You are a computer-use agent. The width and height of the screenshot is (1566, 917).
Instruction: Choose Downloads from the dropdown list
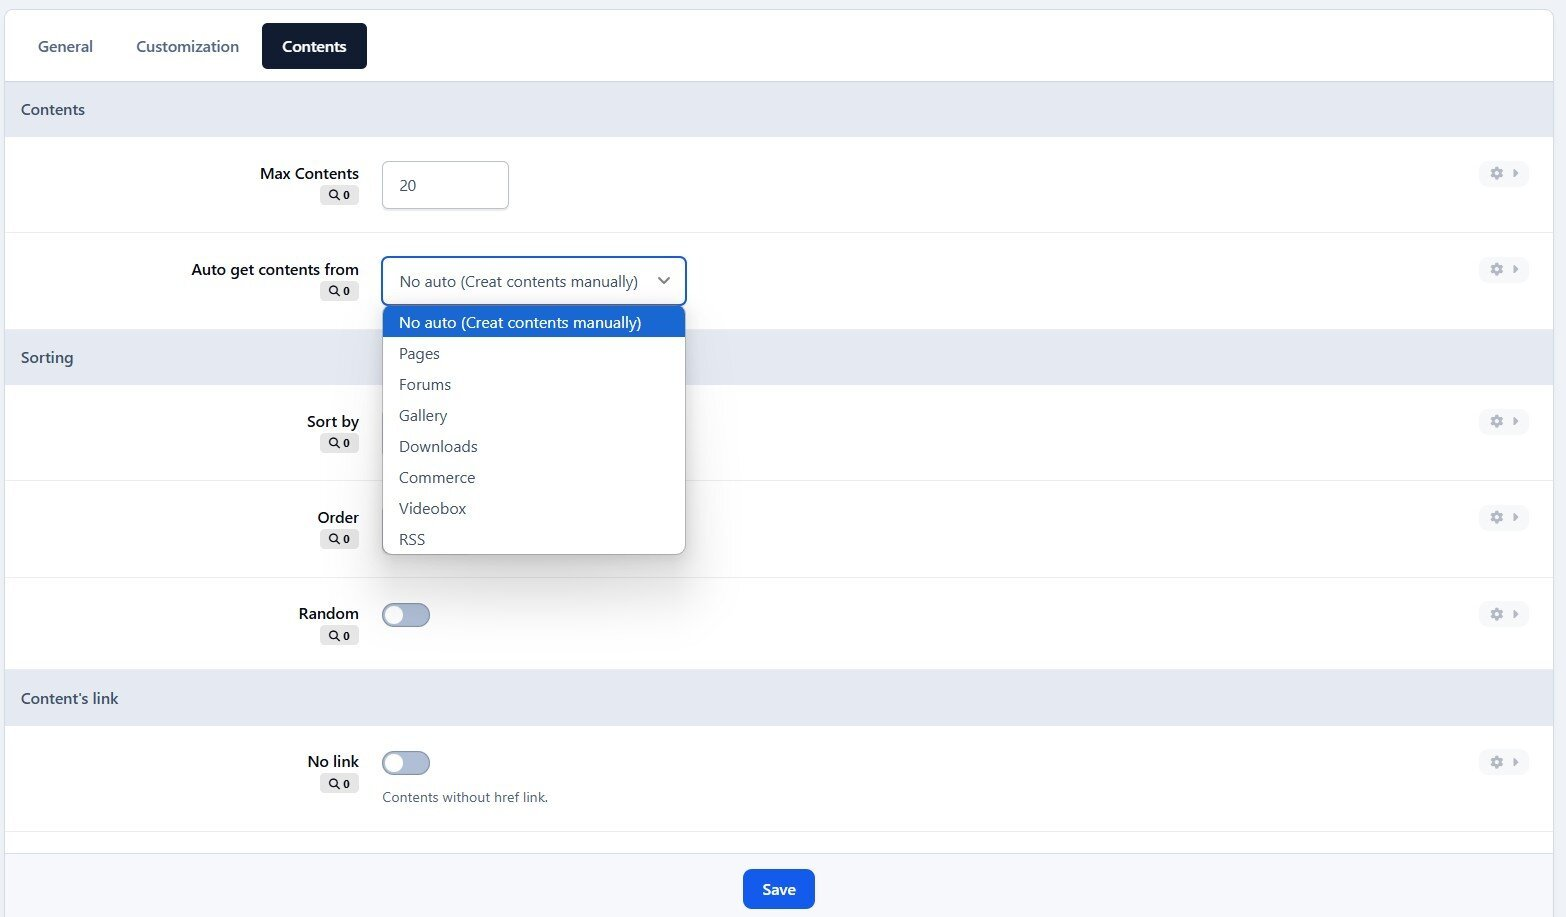[x=534, y=446]
